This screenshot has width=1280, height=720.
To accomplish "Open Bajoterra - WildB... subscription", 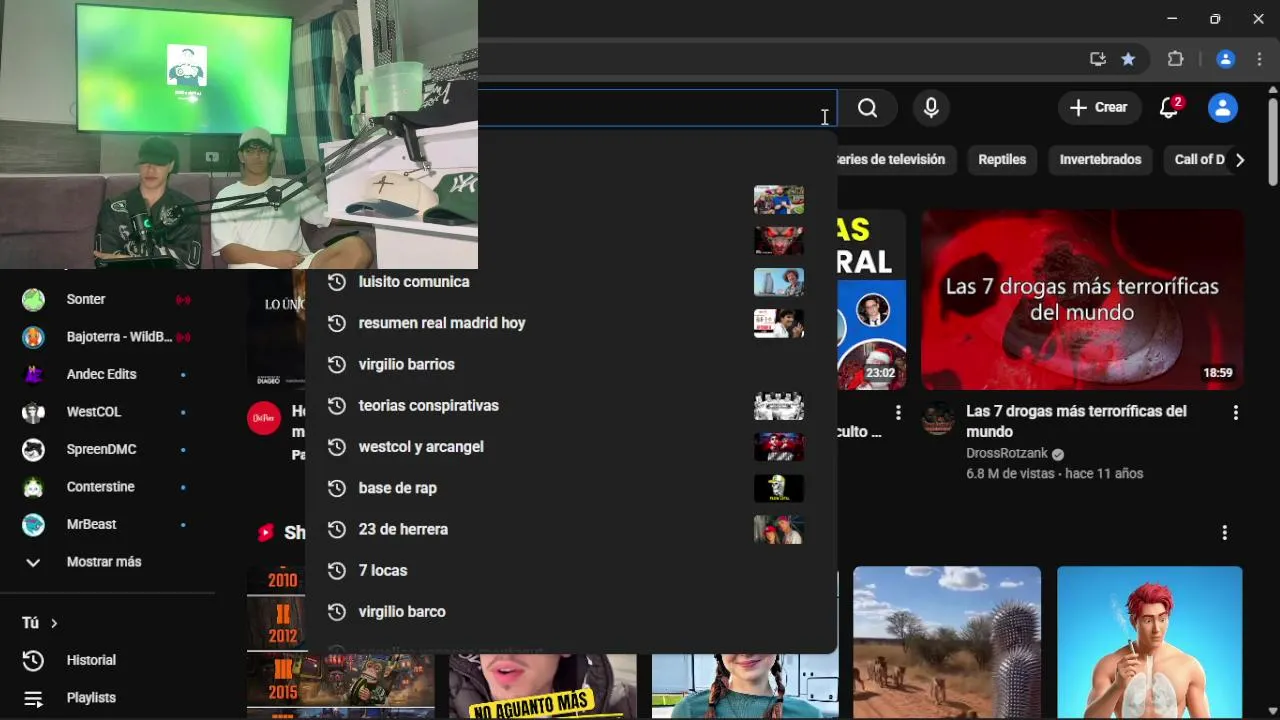I will click(x=107, y=337).
